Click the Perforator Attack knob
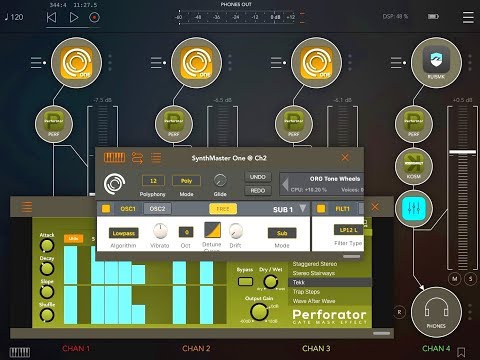The height and width of the screenshot is (360, 480). point(47,246)
